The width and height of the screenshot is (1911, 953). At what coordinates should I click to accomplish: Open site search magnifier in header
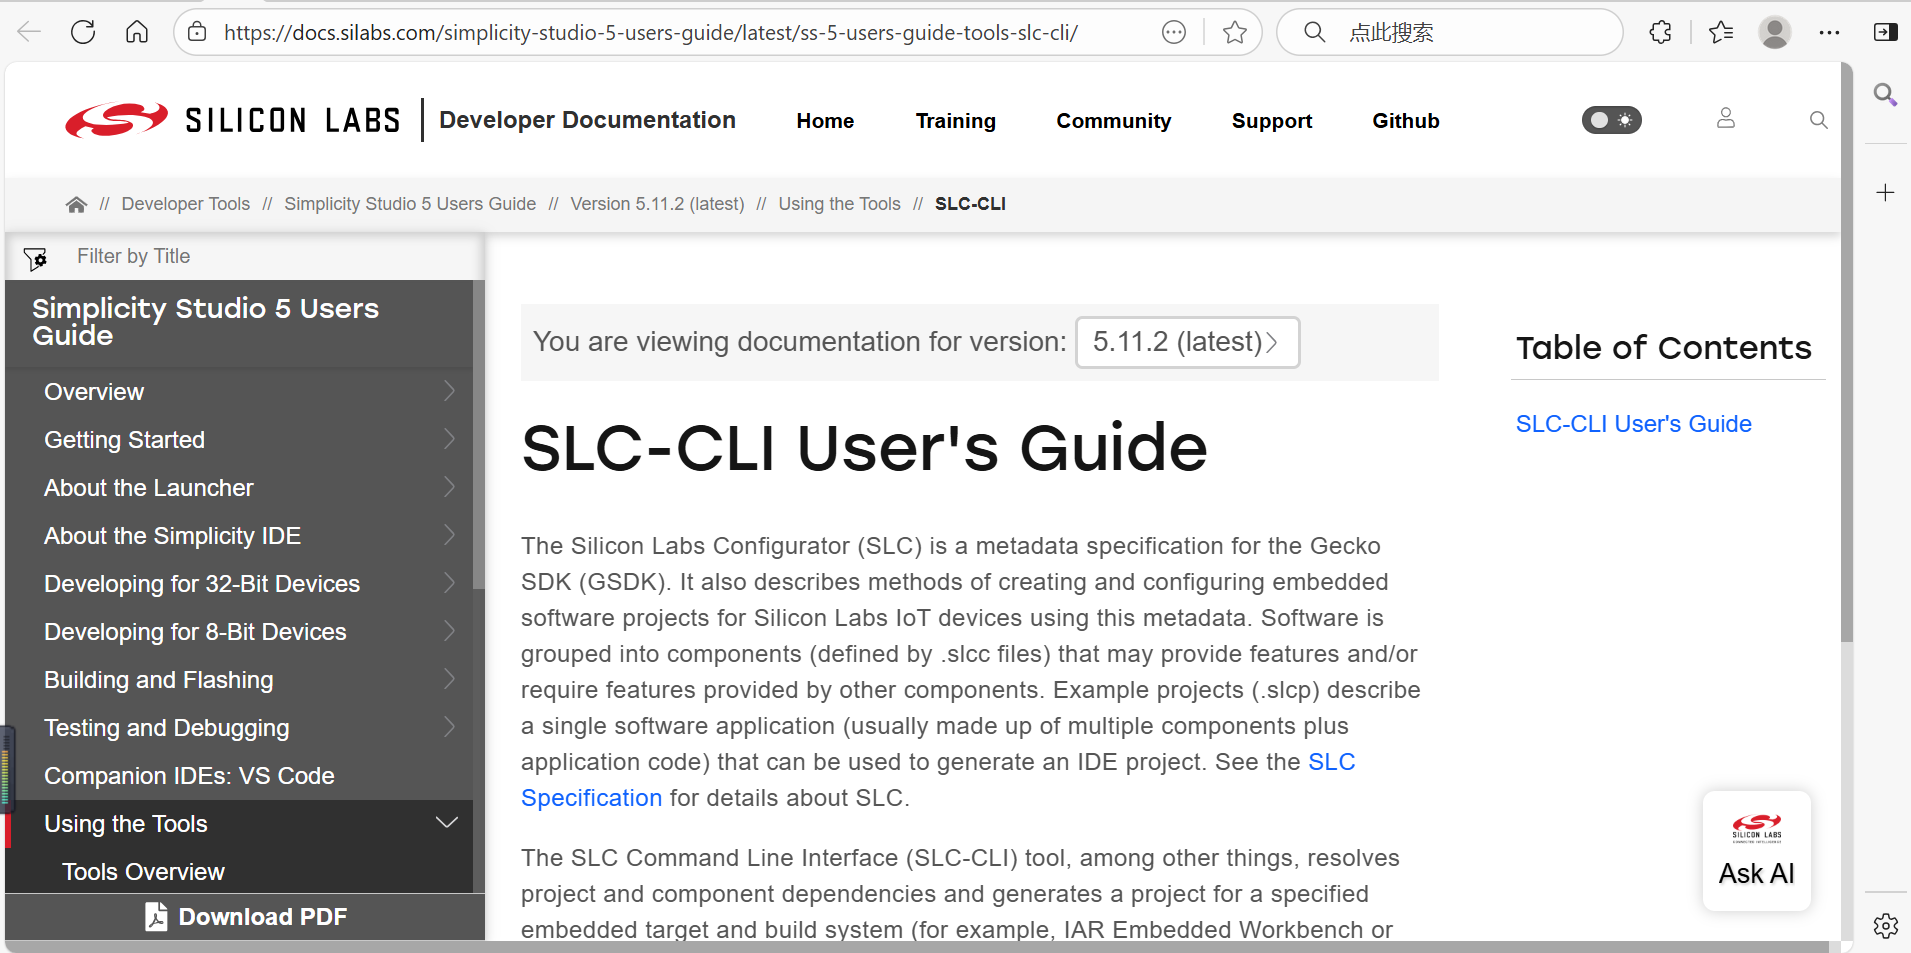point(1819,120)
